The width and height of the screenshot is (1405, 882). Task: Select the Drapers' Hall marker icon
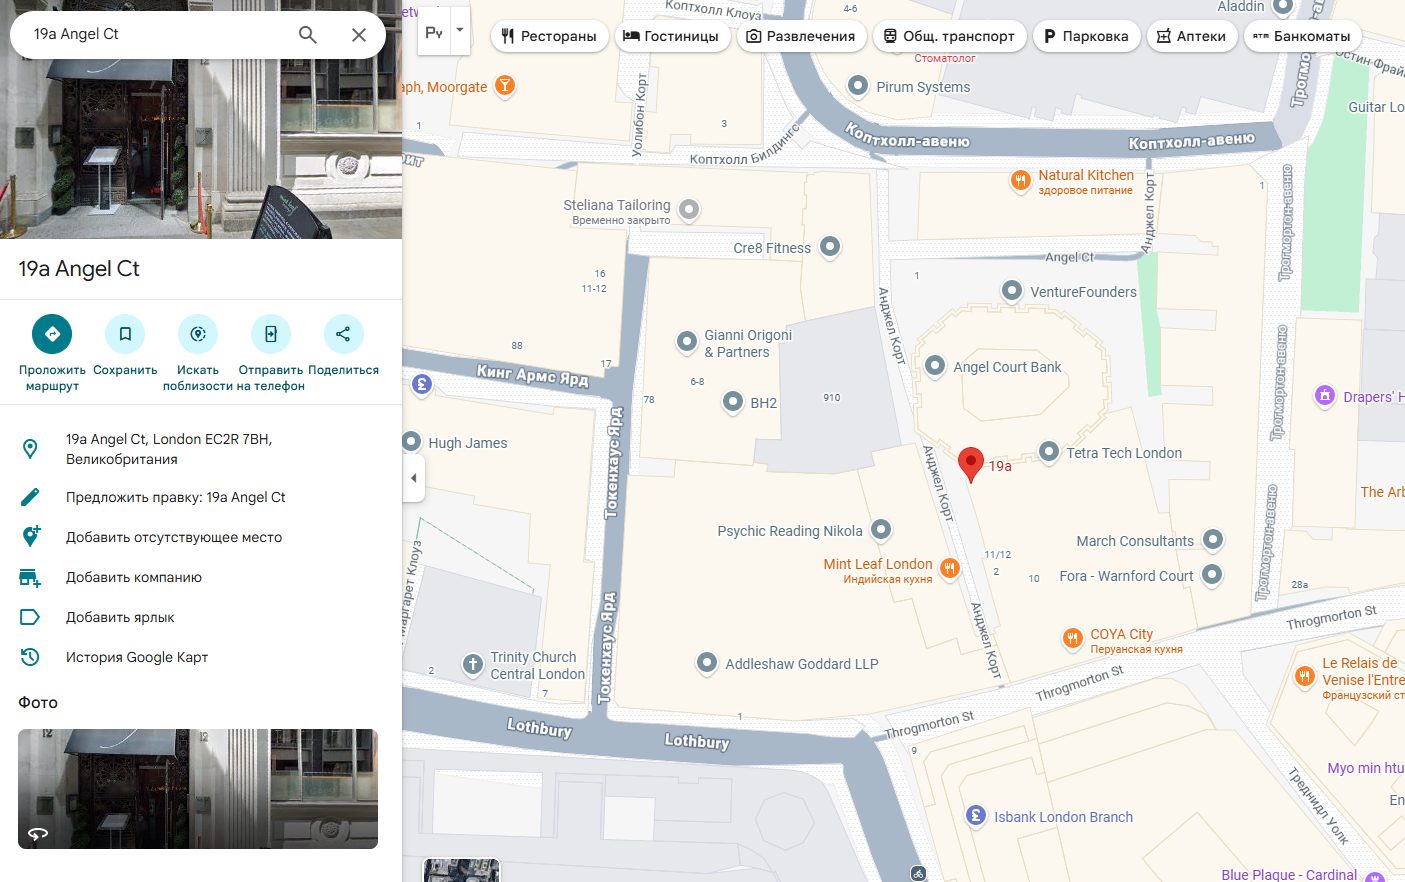pos(1325,396)
